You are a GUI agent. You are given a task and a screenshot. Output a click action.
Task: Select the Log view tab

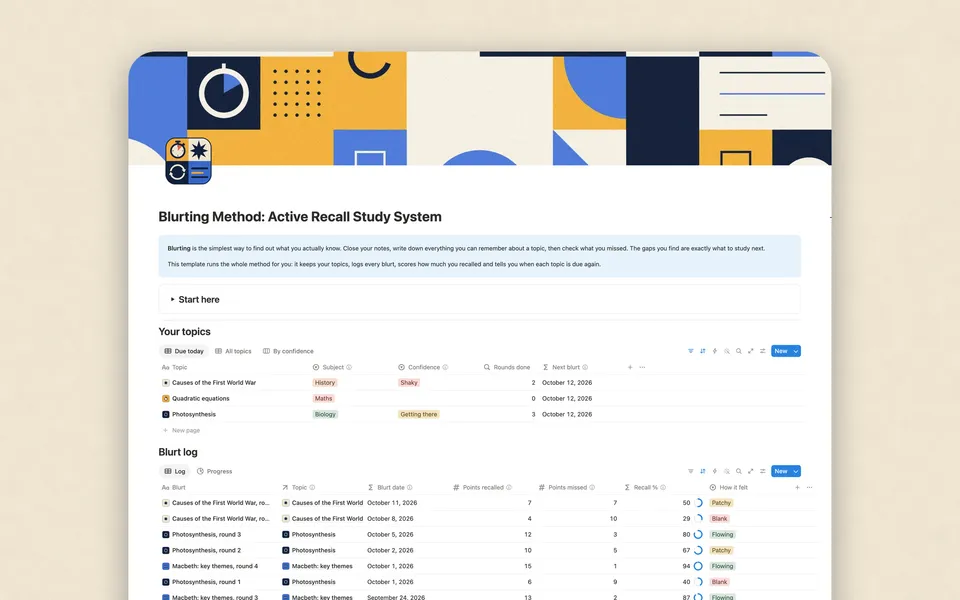pyautogui.click(x=174, y=471)
